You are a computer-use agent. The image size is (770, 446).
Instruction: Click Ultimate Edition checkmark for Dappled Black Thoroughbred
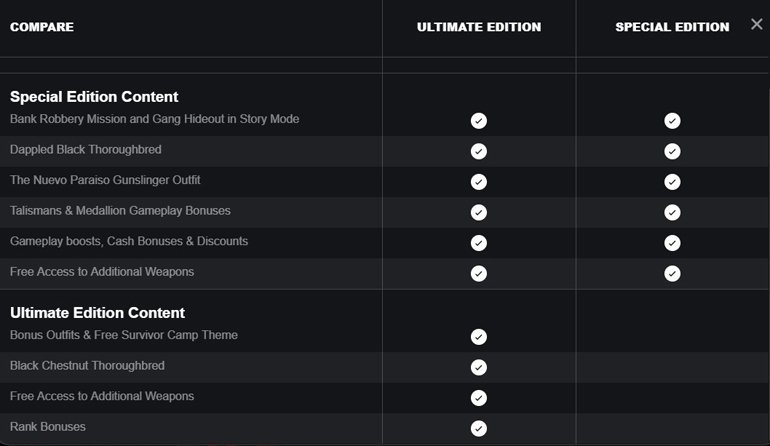[478, 151]
